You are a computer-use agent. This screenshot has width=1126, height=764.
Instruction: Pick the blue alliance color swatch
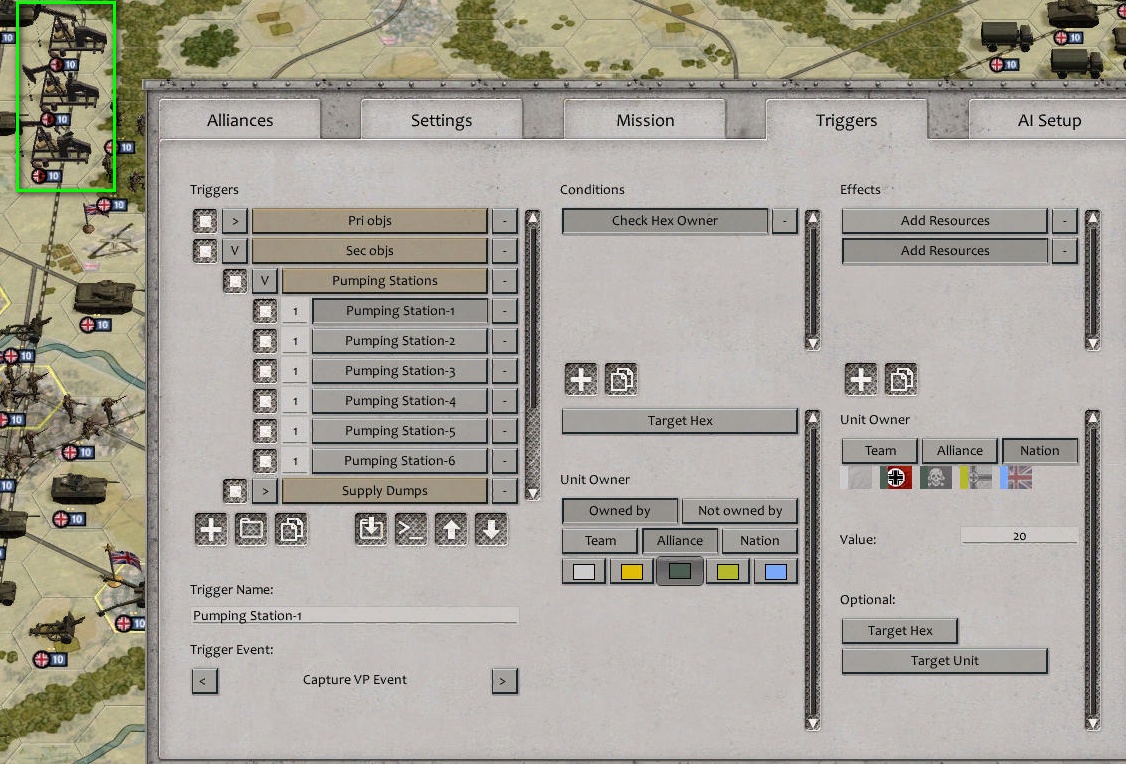(x=776, y=572)
